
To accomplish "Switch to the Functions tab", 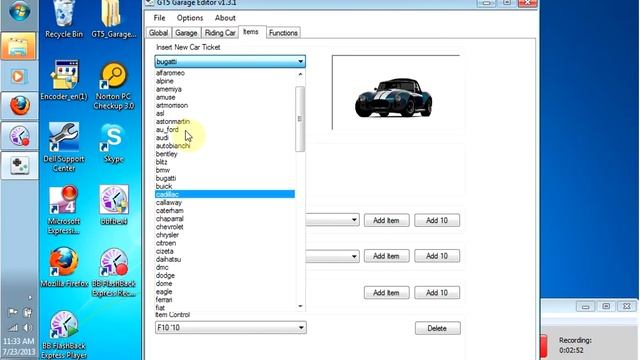I will tap(283, 33).
